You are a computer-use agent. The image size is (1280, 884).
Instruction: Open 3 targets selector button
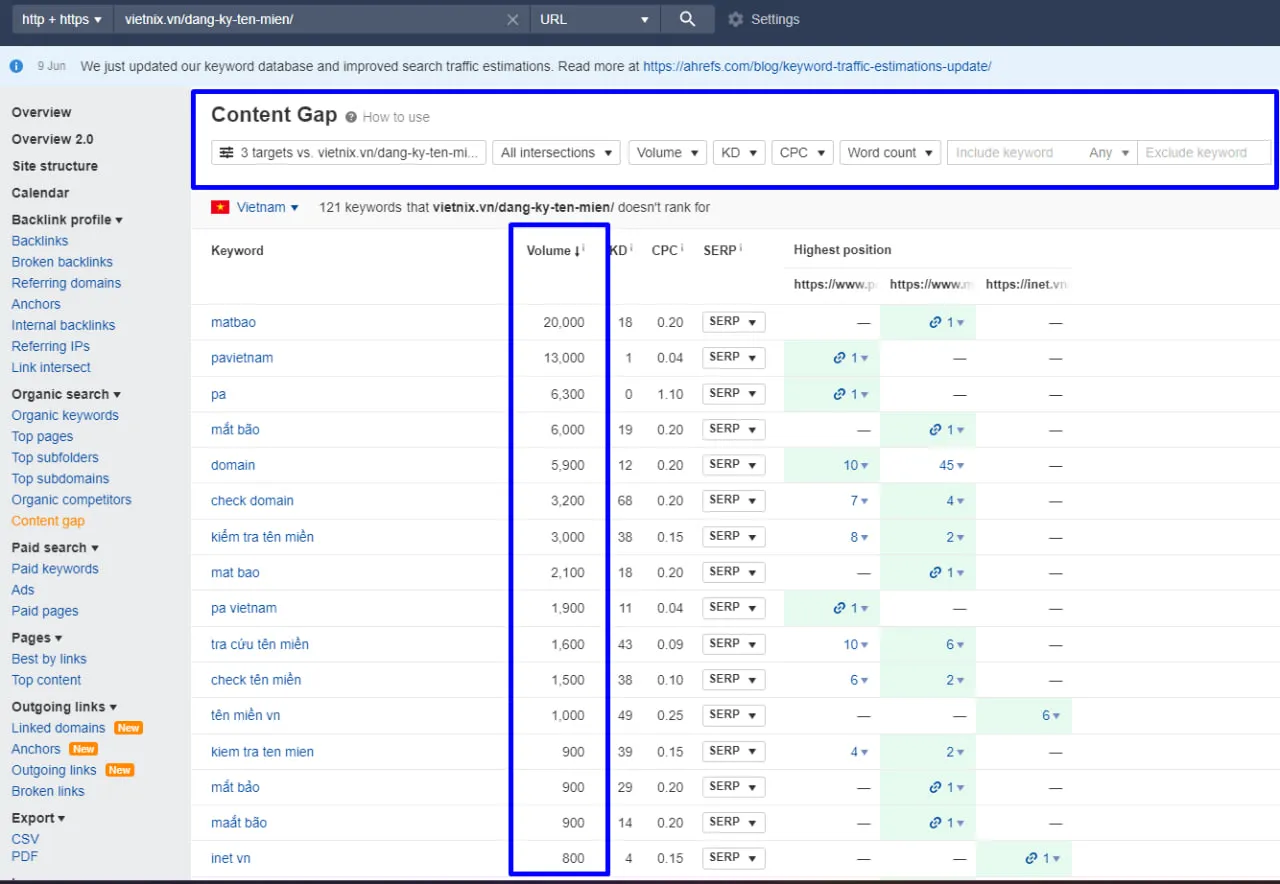(x=349, y=152)
